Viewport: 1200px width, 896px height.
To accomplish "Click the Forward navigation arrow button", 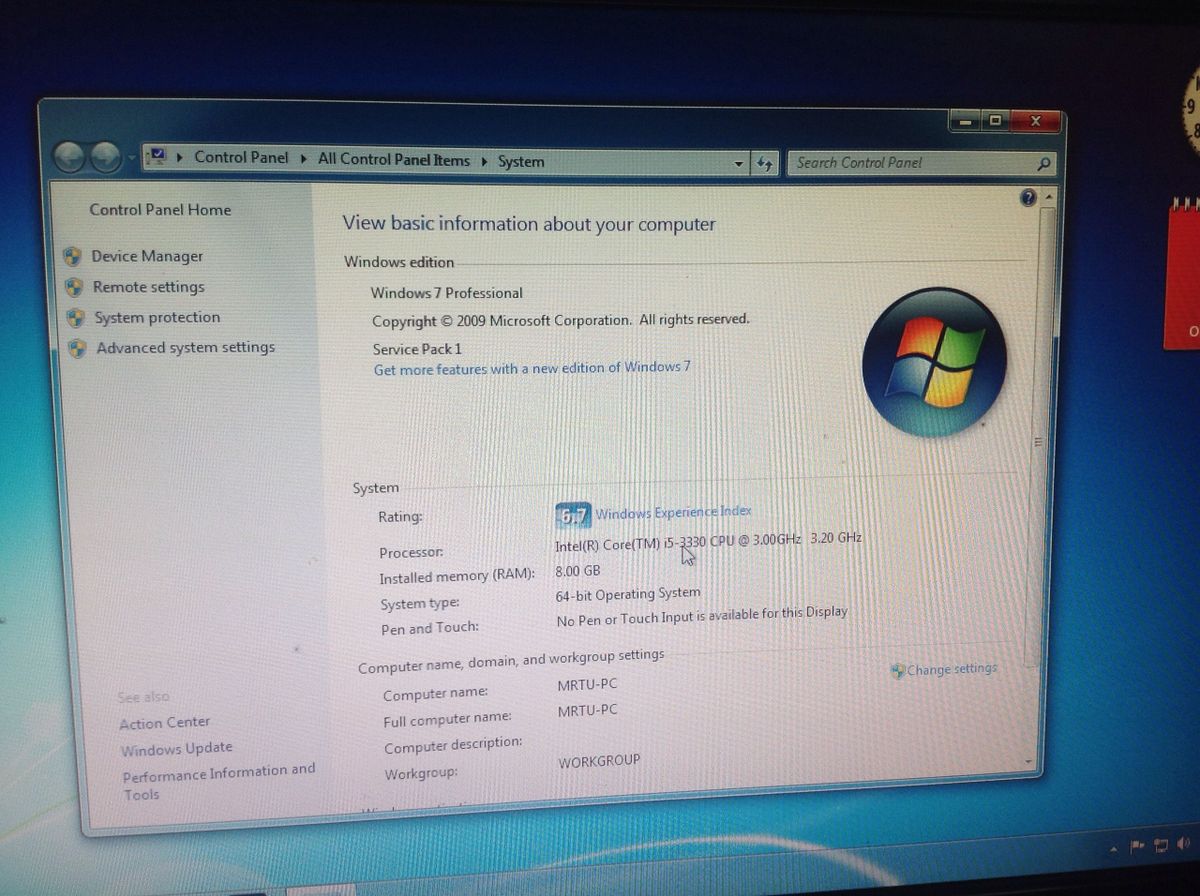I will (x=105, y=157).
